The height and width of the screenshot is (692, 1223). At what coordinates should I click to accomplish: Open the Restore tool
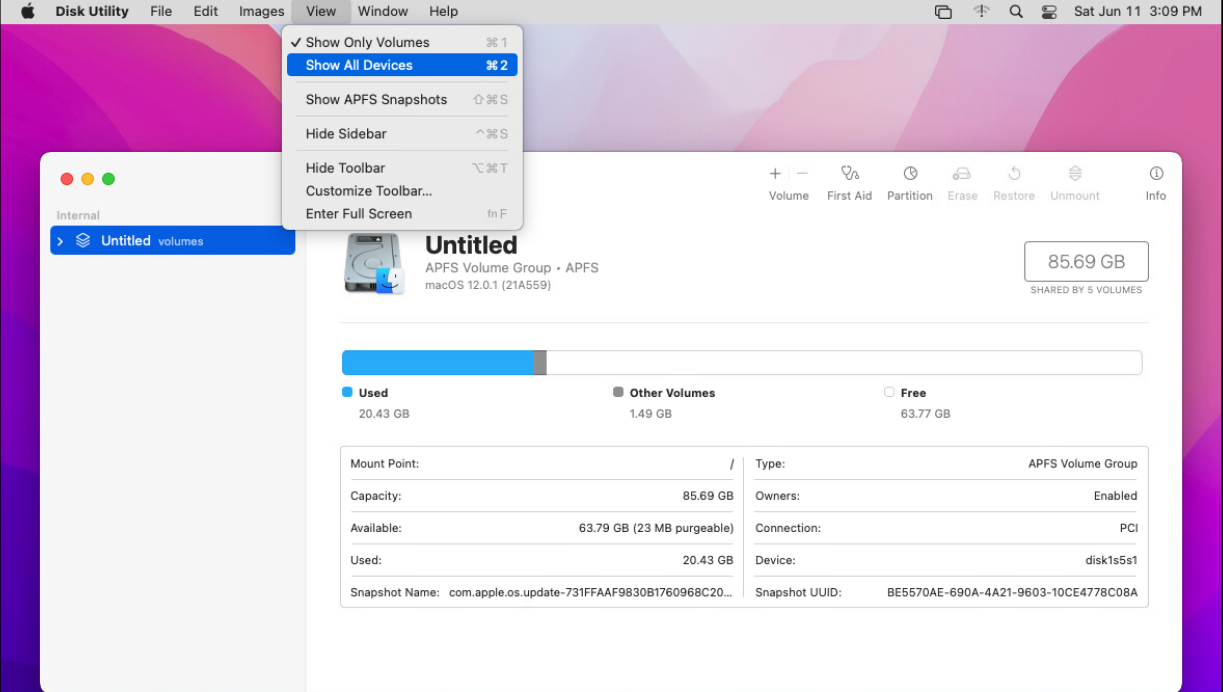(1013, 182)
